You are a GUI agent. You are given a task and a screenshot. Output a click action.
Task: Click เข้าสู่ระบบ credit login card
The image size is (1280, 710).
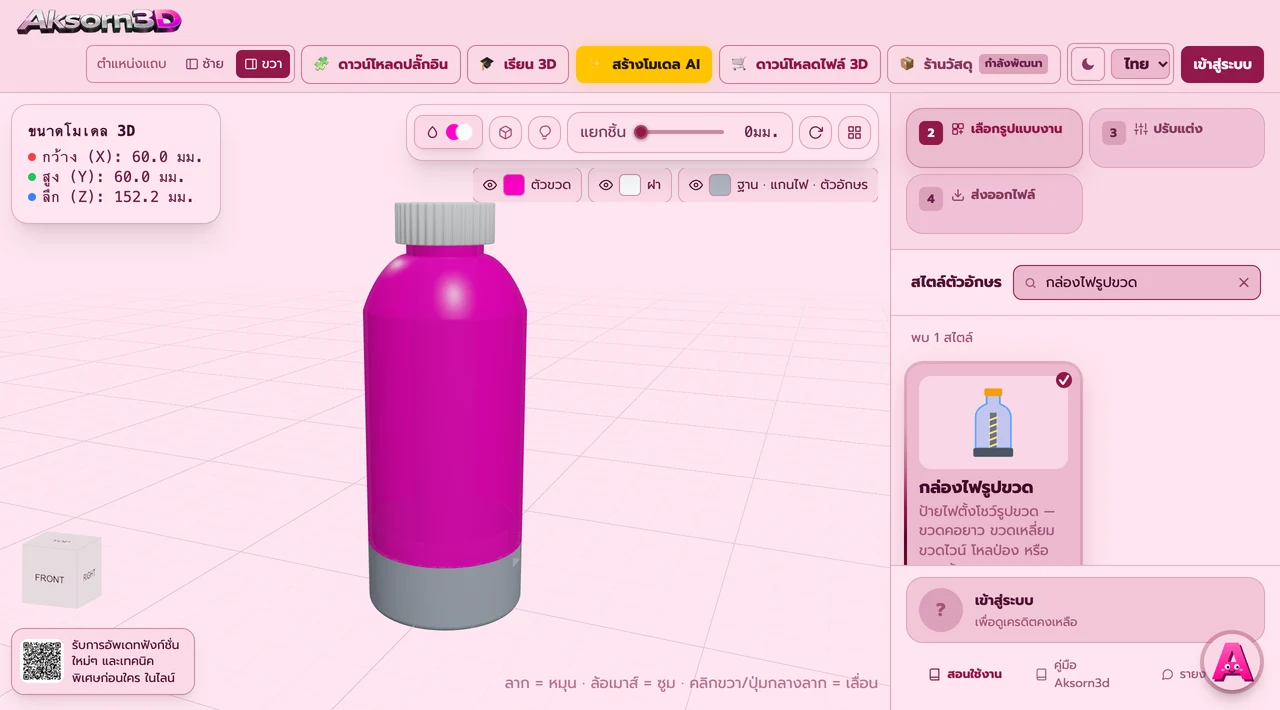[x=1085, y=610]
